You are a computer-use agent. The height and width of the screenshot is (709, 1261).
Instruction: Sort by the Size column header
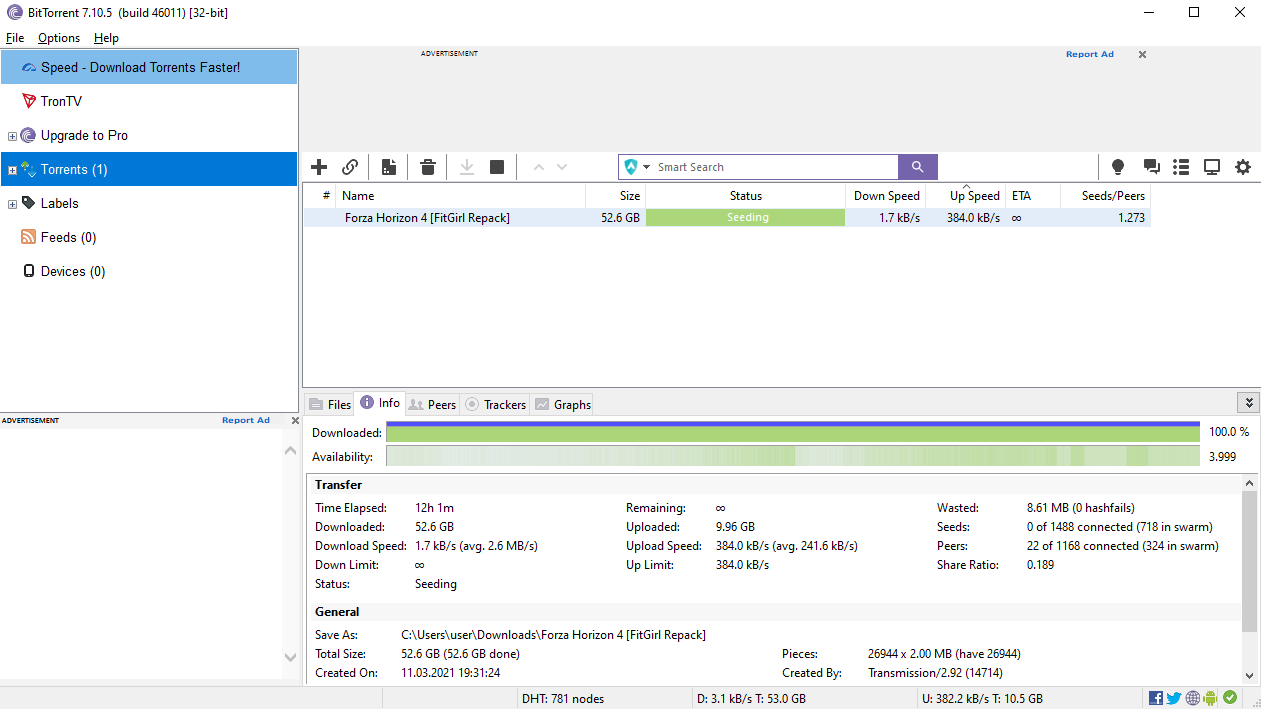[x=615, y=196]
